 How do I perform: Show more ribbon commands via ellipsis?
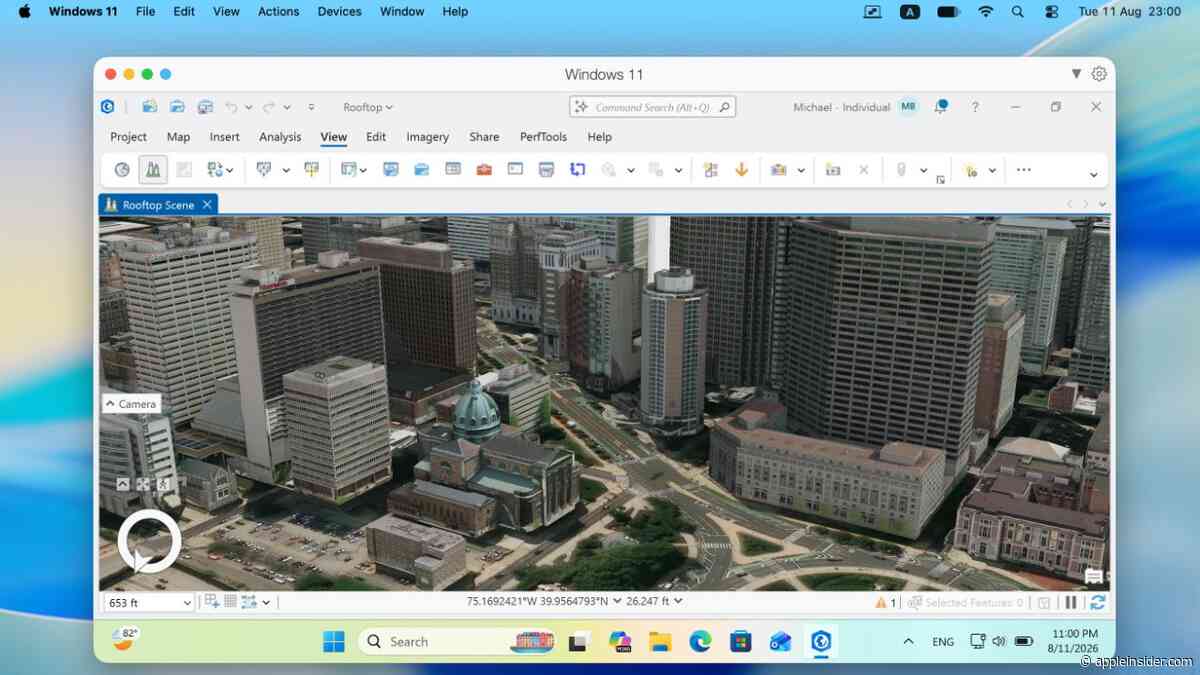1024,170
